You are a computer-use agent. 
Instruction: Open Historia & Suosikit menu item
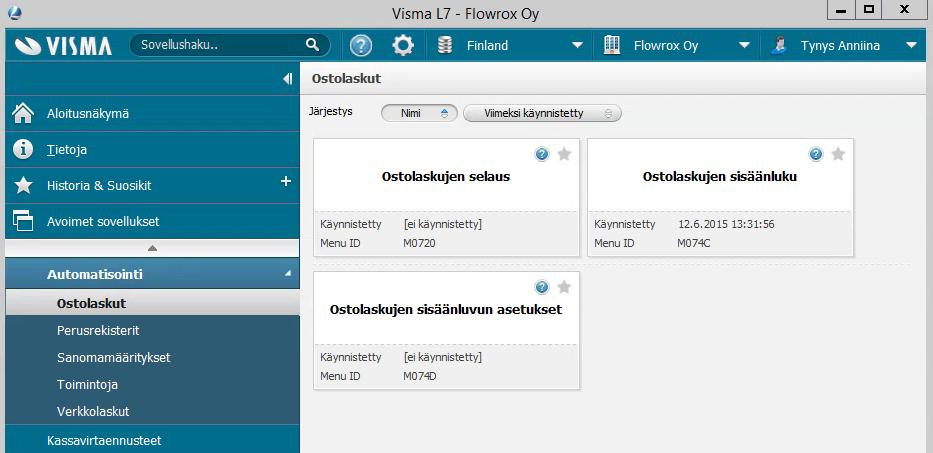(152, 185)
